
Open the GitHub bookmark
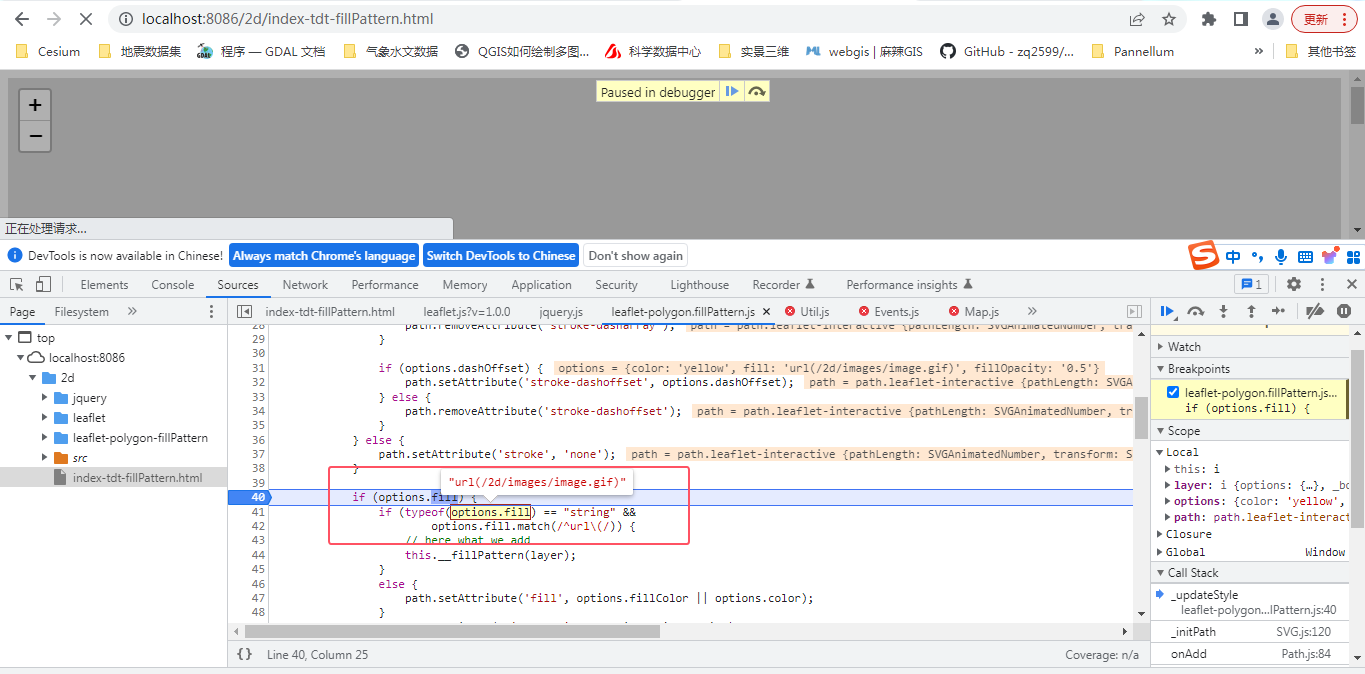point(1008,51)
